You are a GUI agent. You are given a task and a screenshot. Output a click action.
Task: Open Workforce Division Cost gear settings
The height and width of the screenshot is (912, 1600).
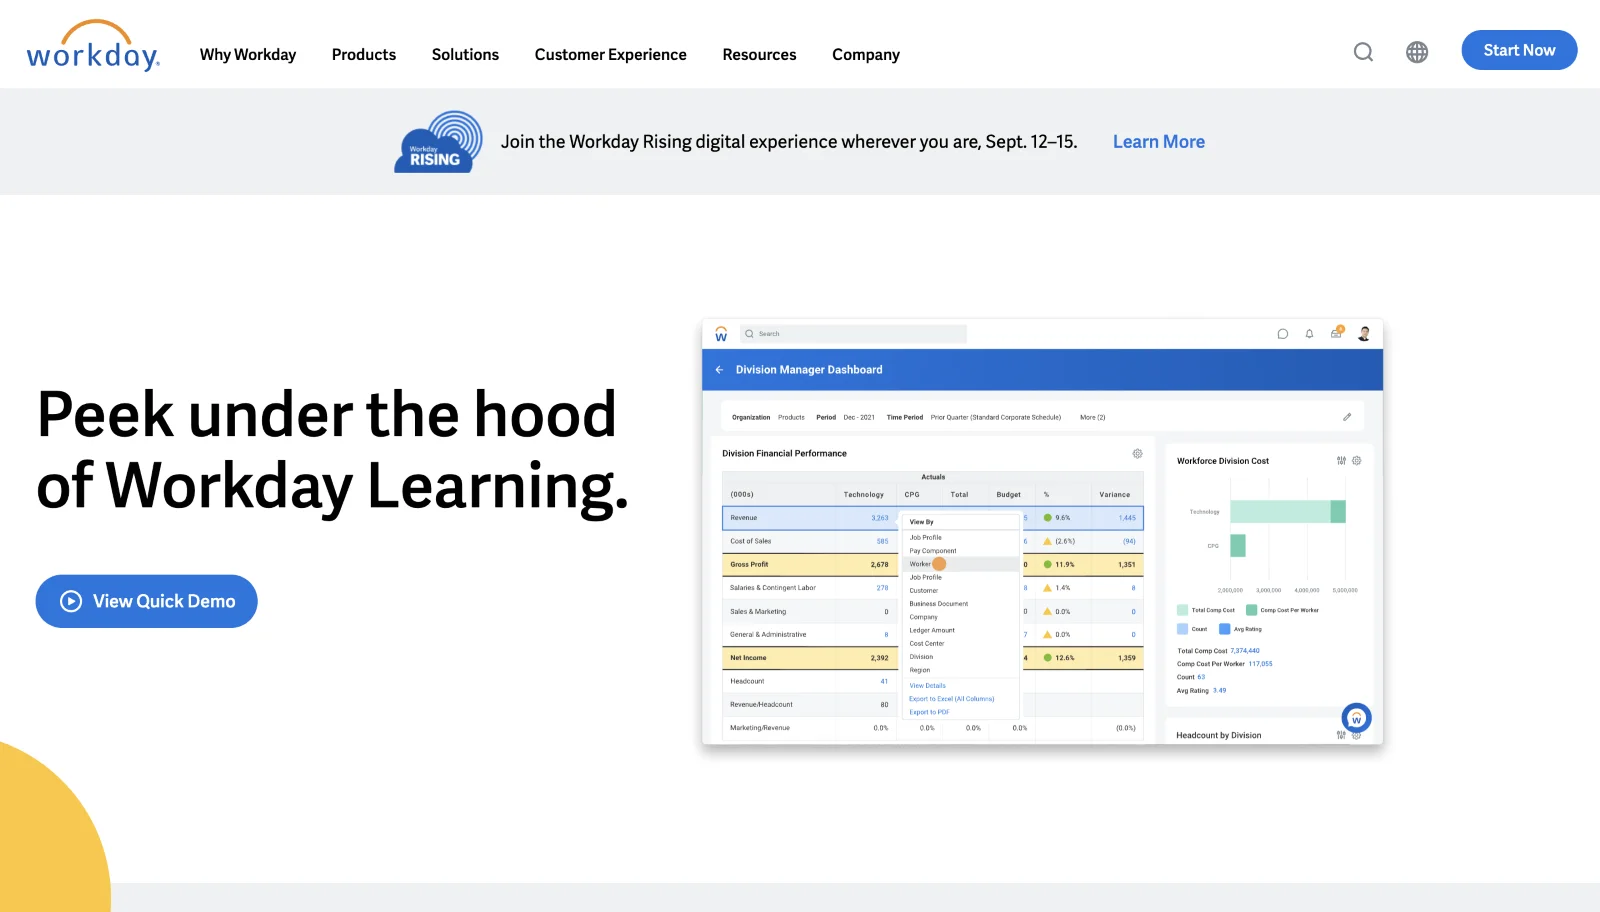pos(1357,461)
